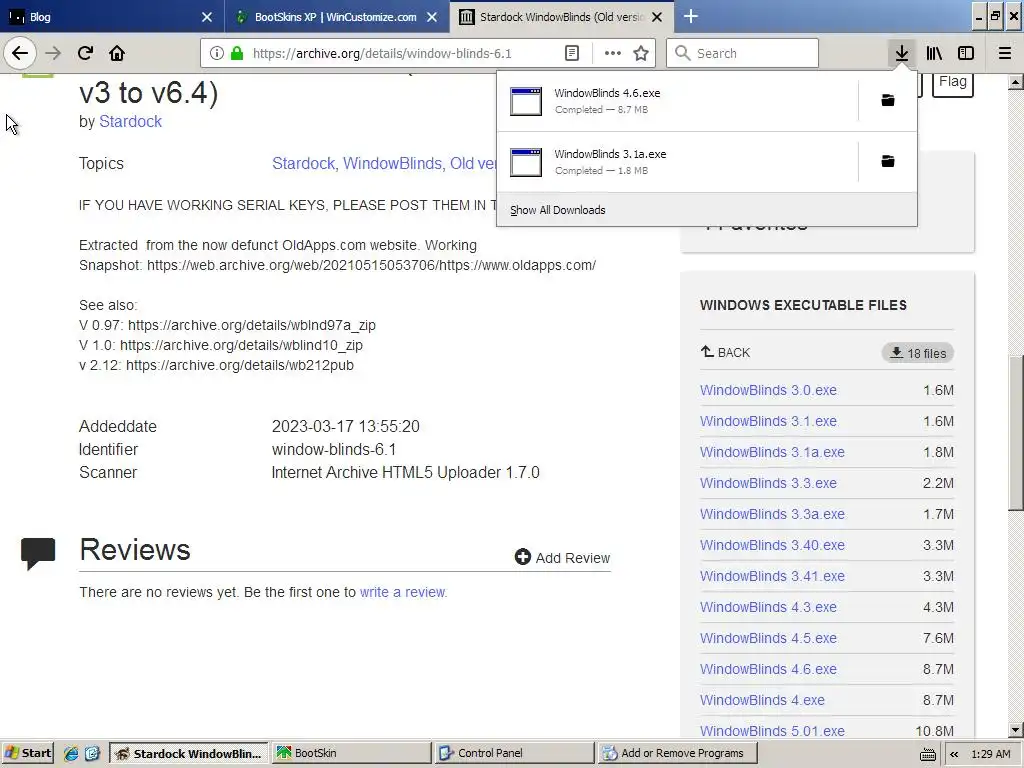1024x768 pixels.
Task: Expand hidden tray icons chevron
Action: 954,754
